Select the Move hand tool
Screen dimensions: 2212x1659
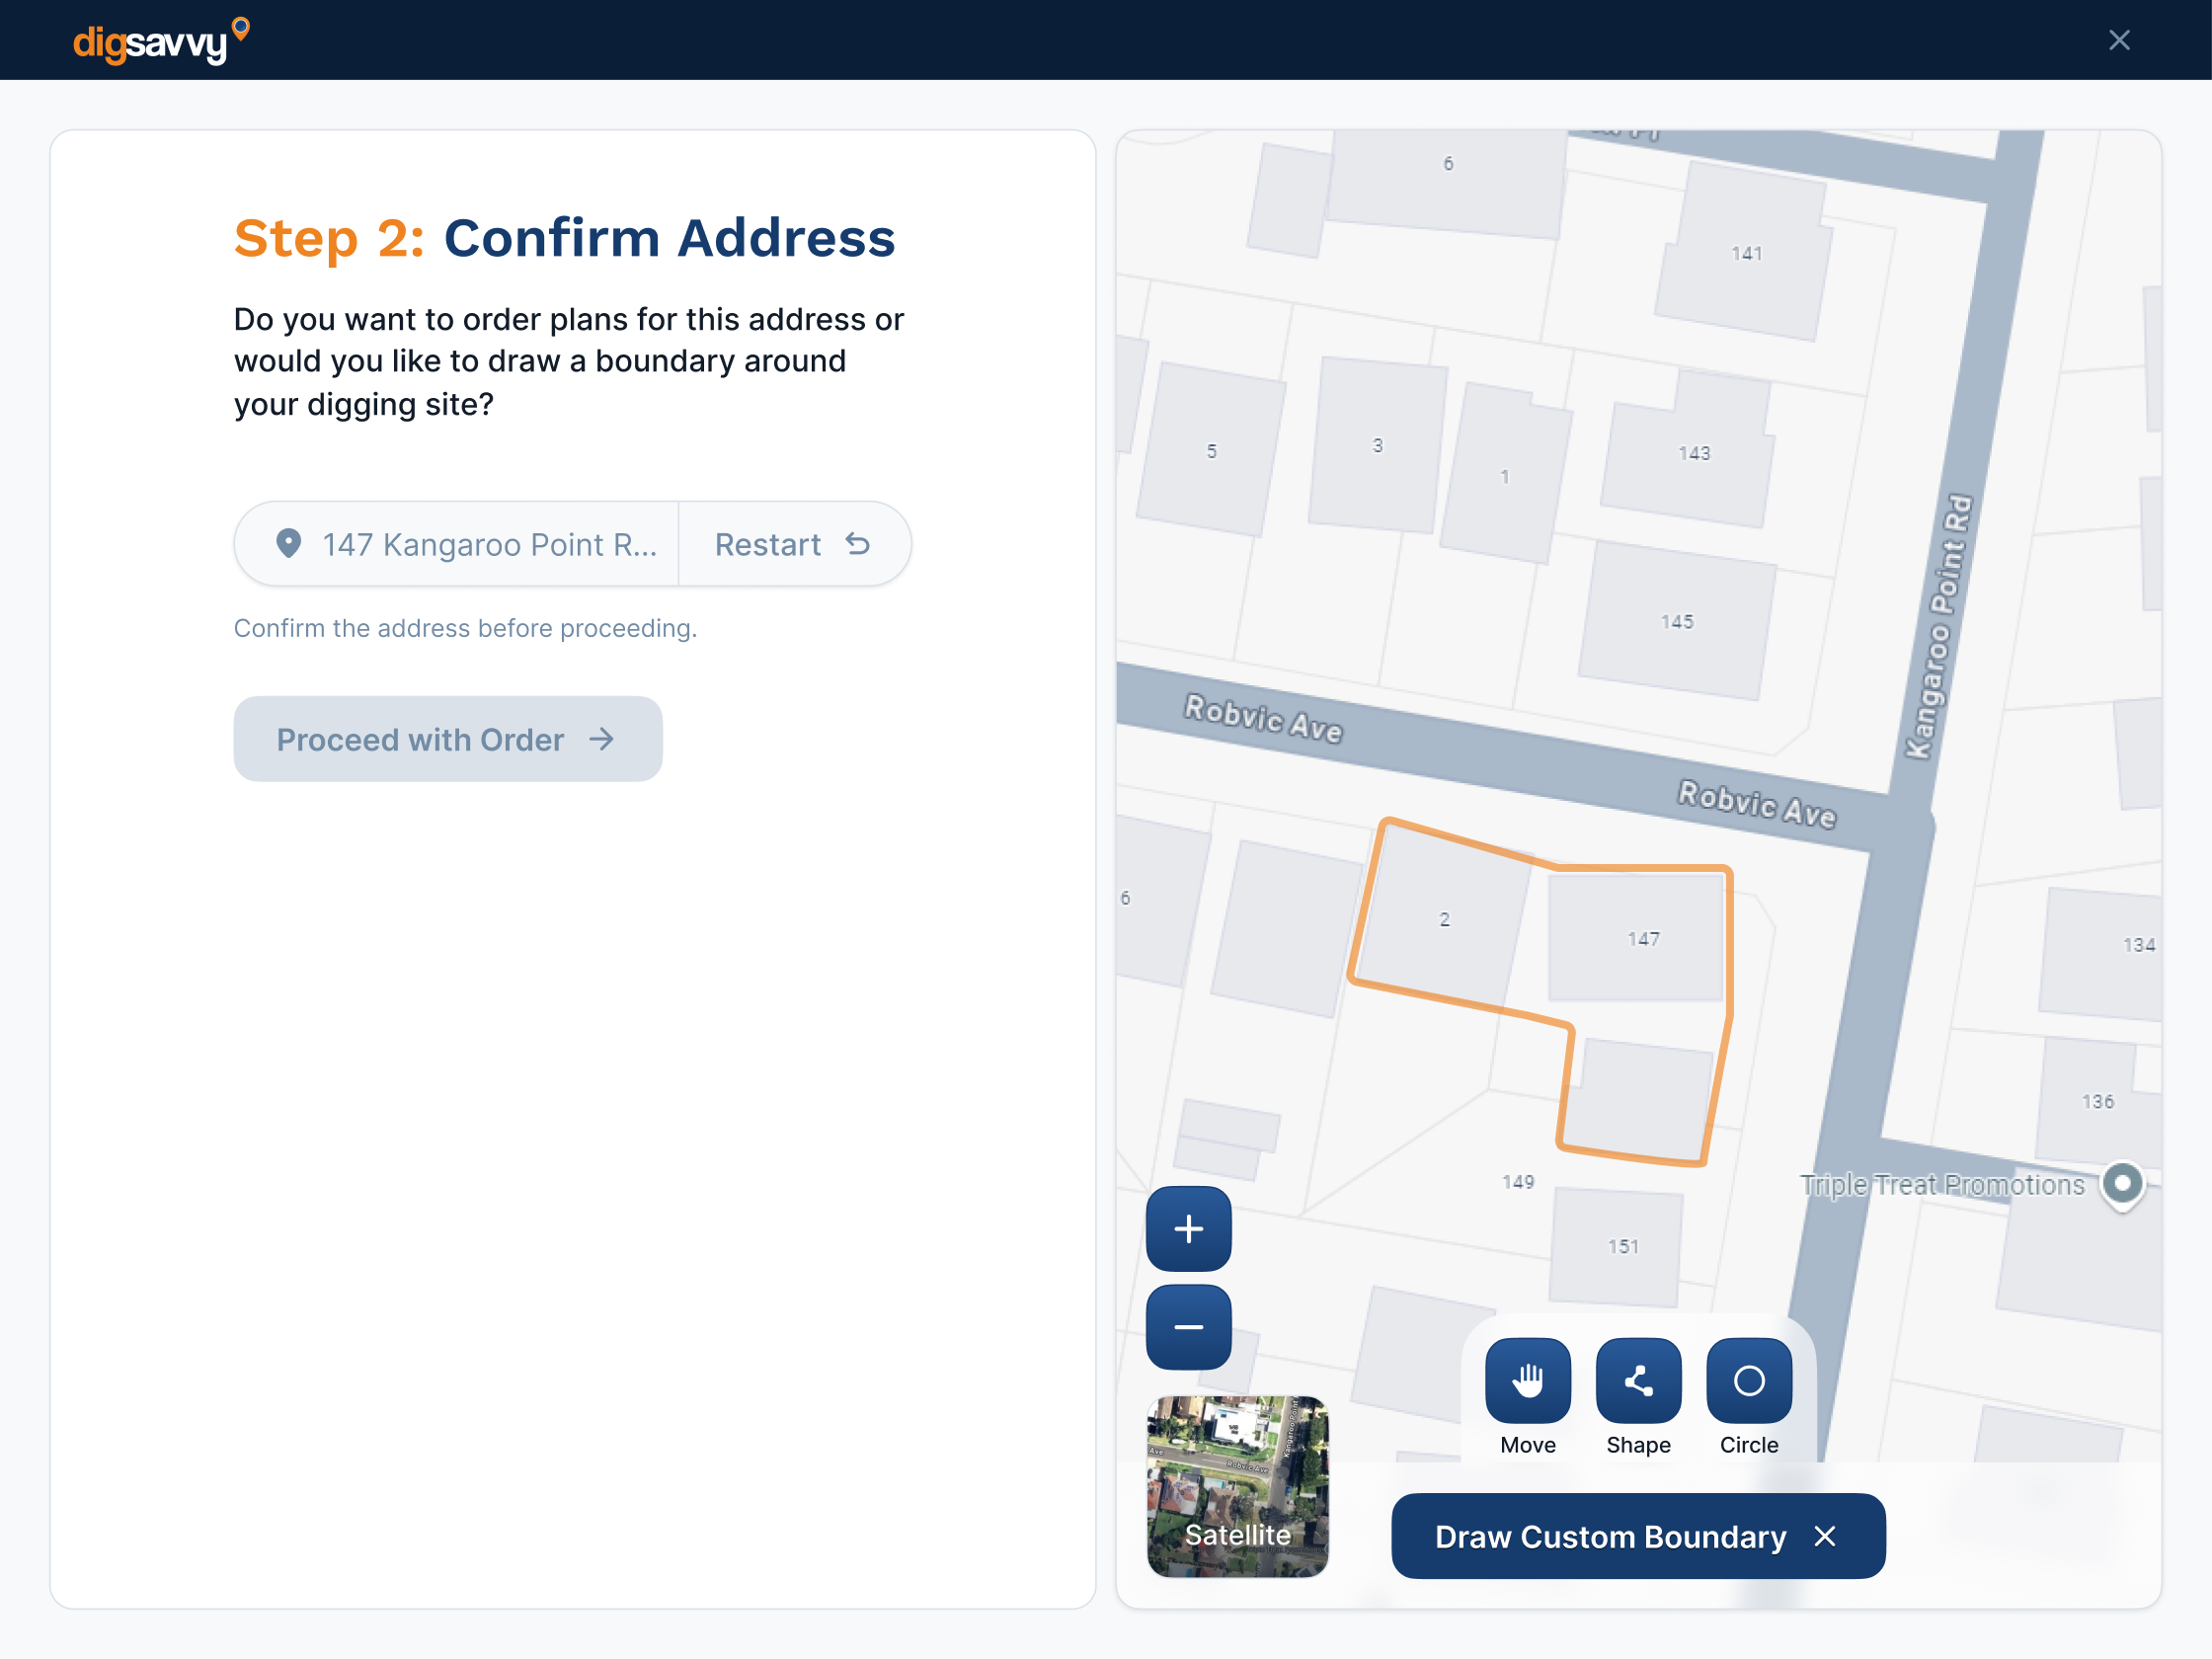point(1527,1380)
